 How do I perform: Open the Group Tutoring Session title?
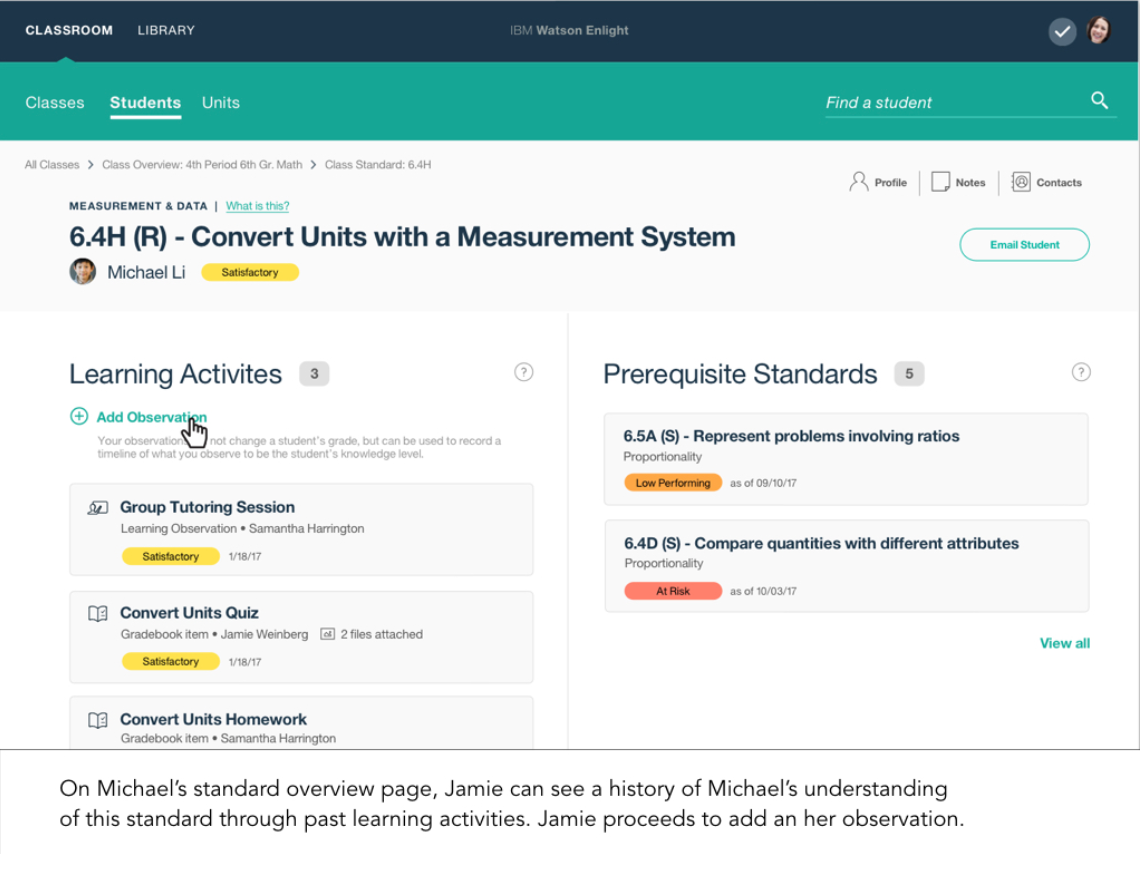(207, 507)
